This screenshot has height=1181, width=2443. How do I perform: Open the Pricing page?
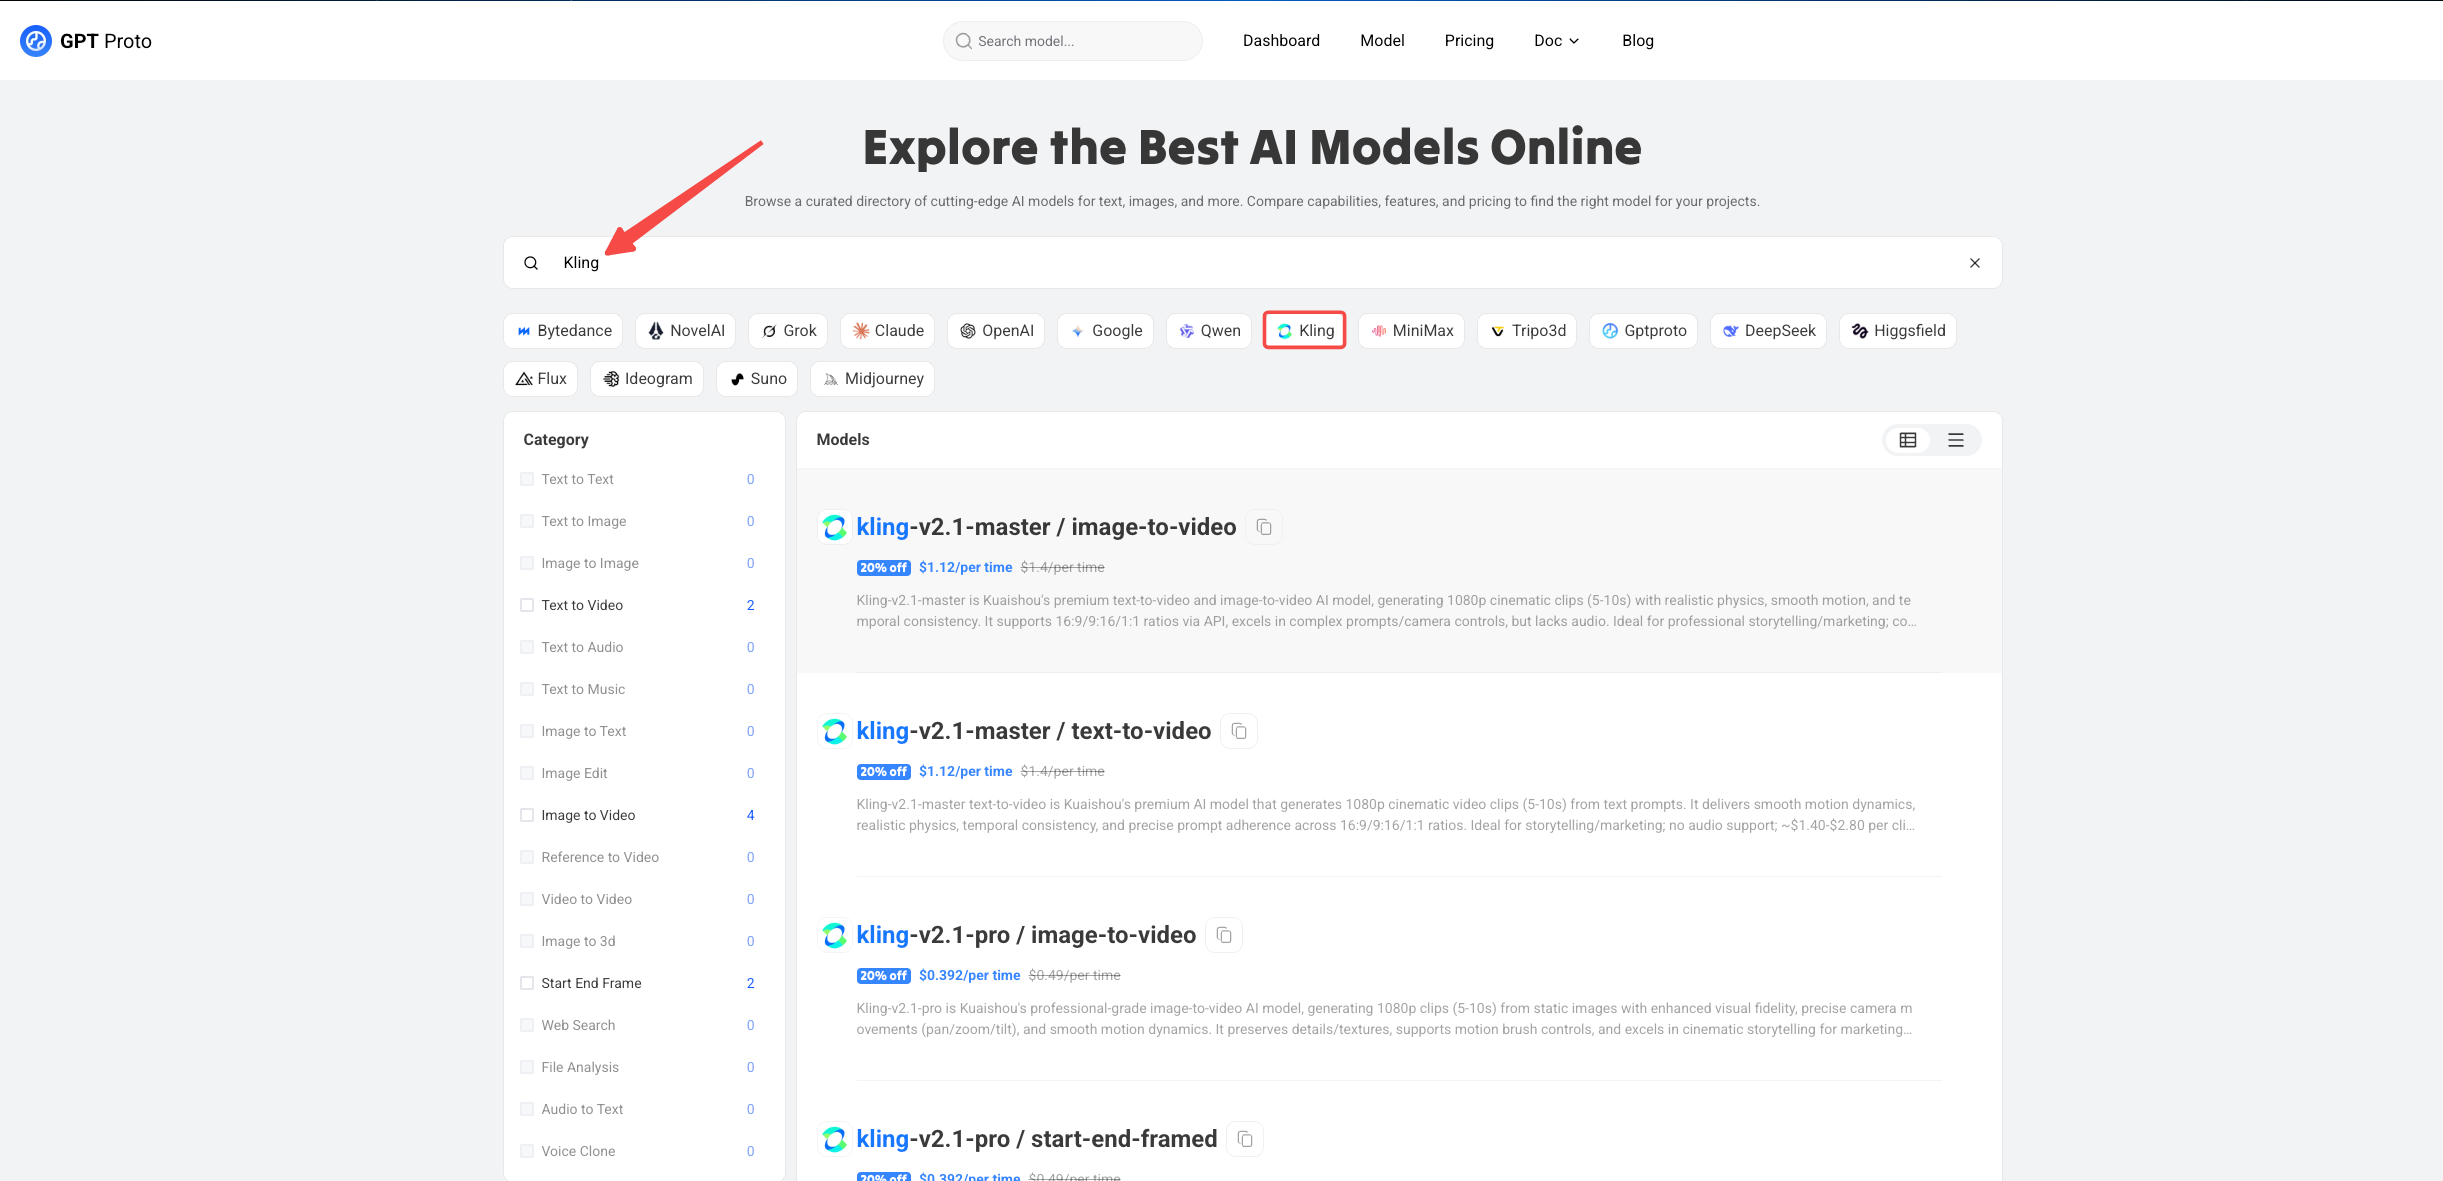pyautogui.click(x=1468, y=41)
